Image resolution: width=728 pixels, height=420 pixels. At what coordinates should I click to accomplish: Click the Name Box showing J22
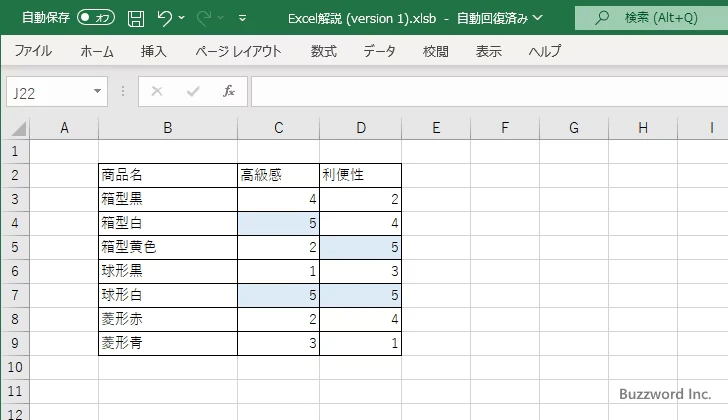coord(49,92)
